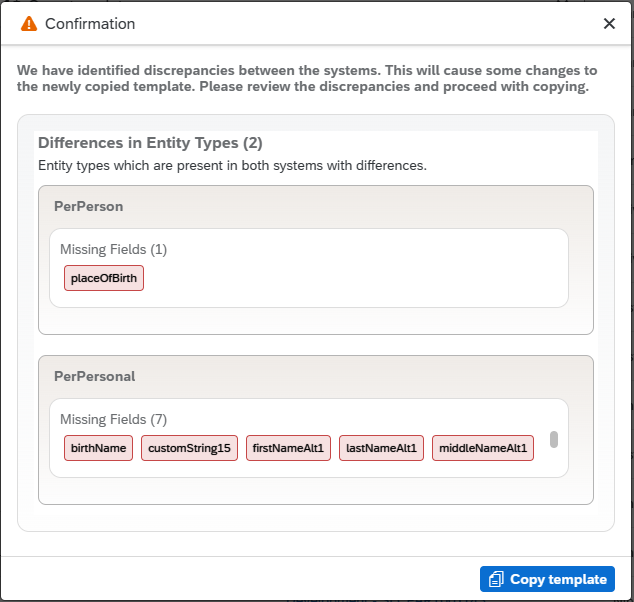
Task: Click the Missing Fields (1) label
Action: 113,249
